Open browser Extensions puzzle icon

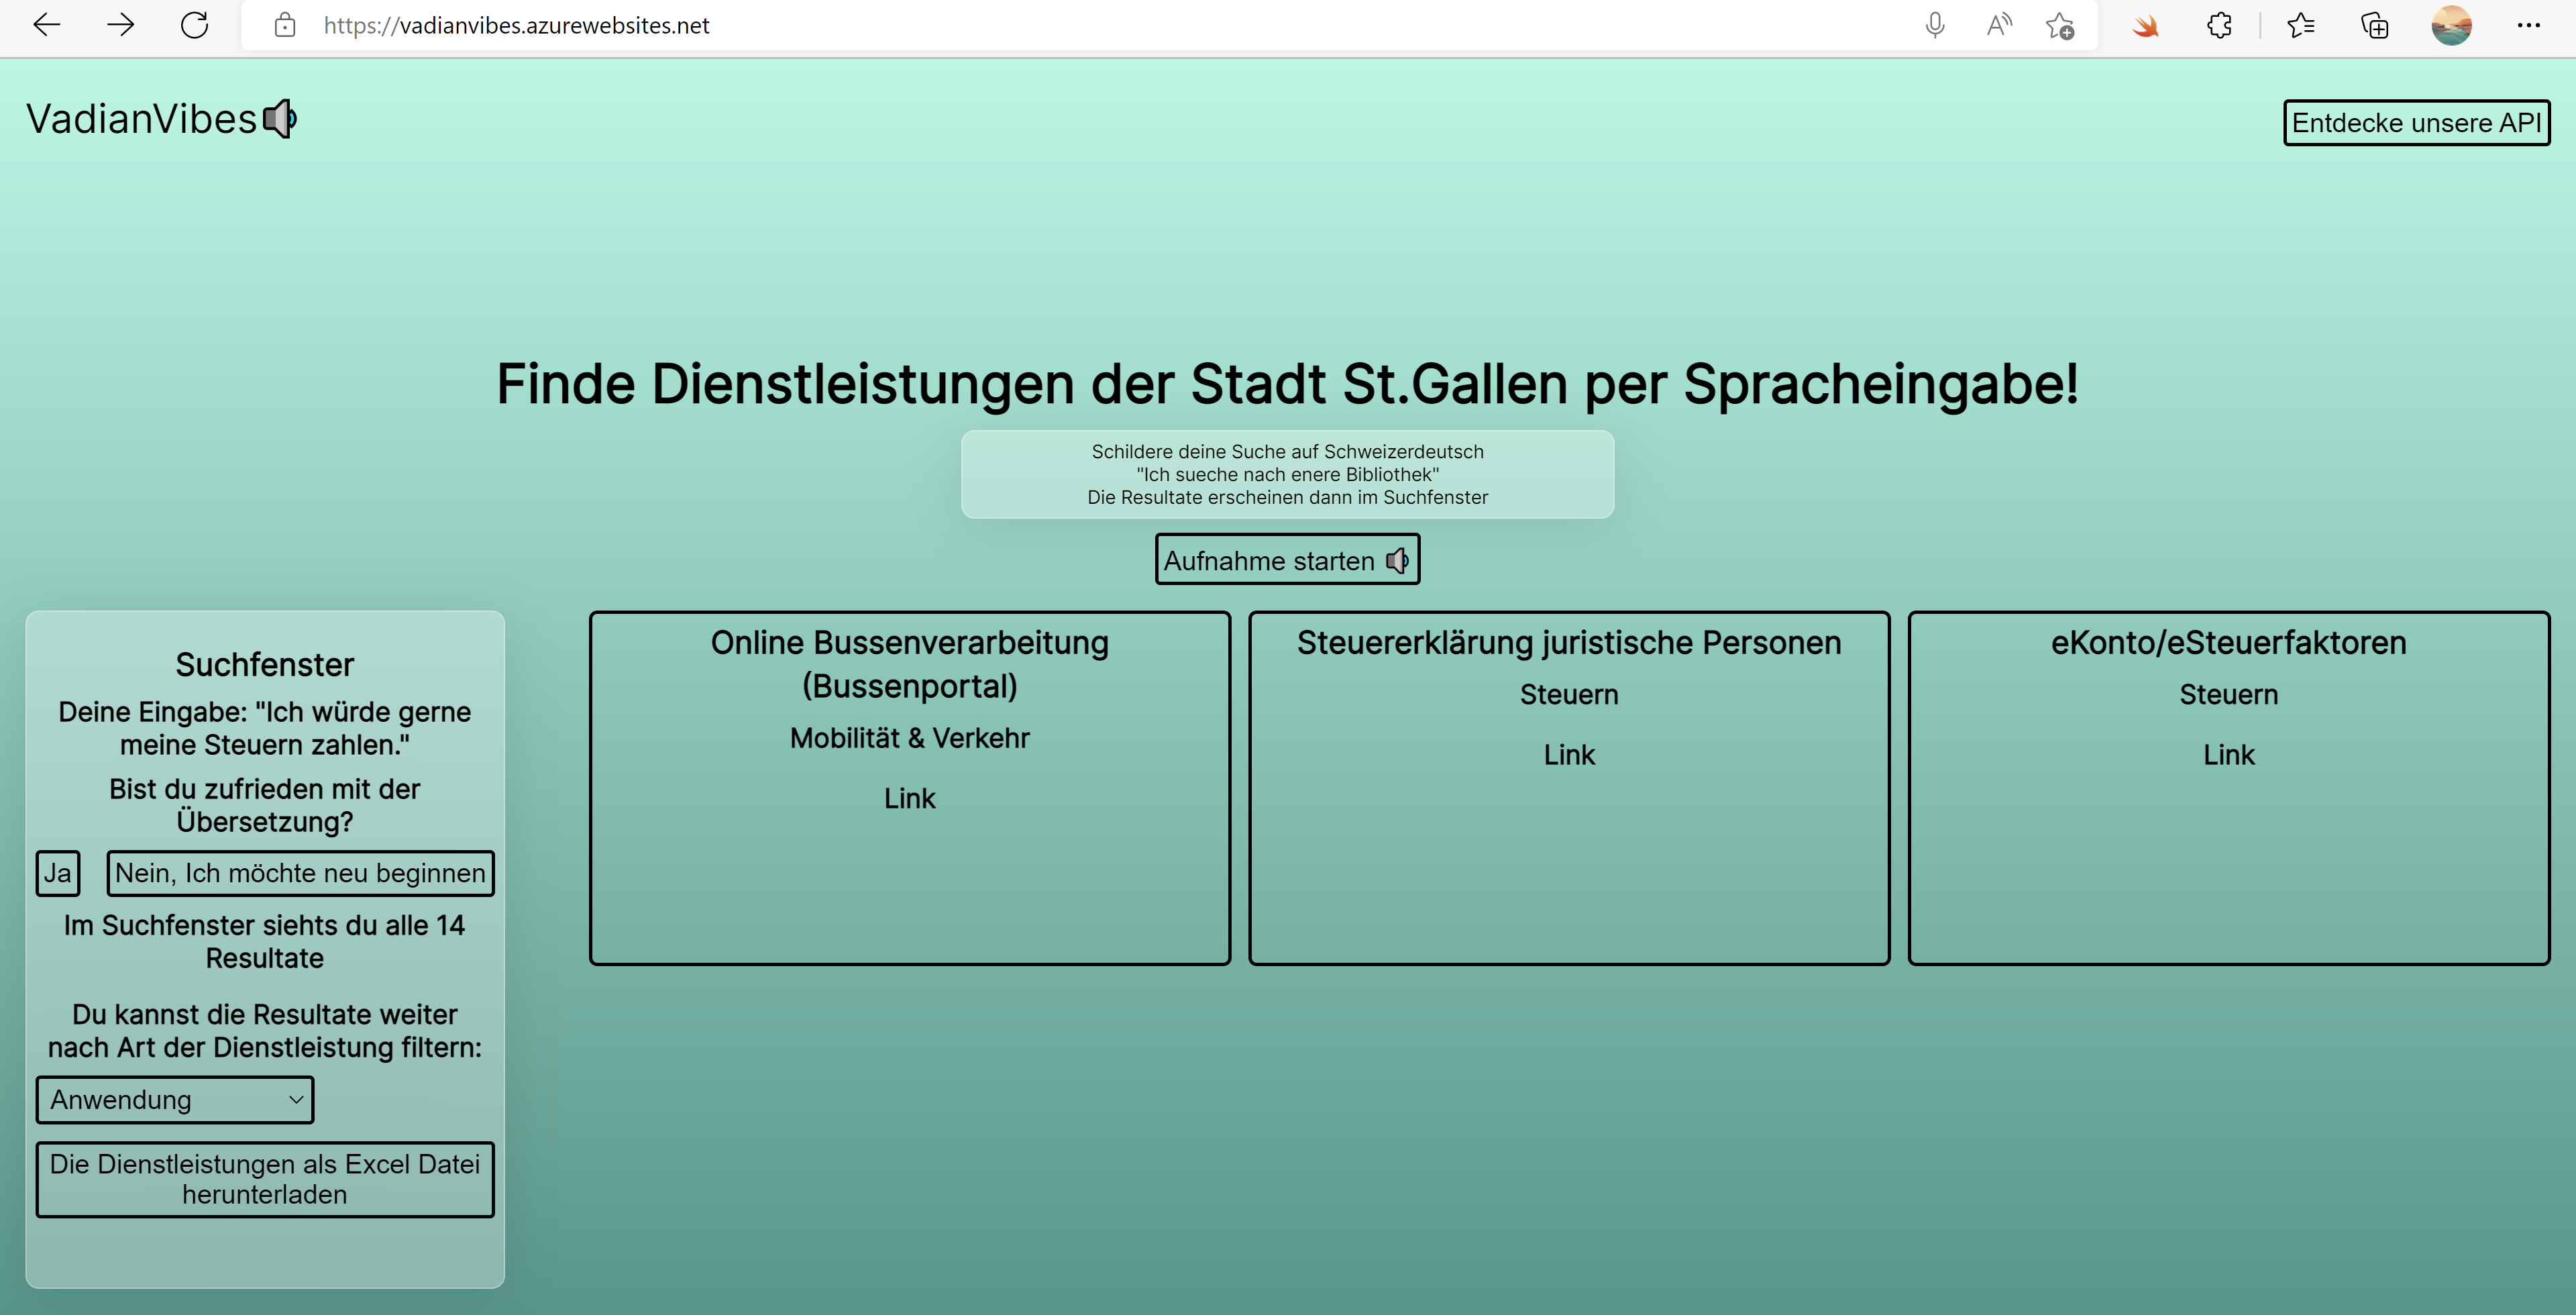[2219, 25]
